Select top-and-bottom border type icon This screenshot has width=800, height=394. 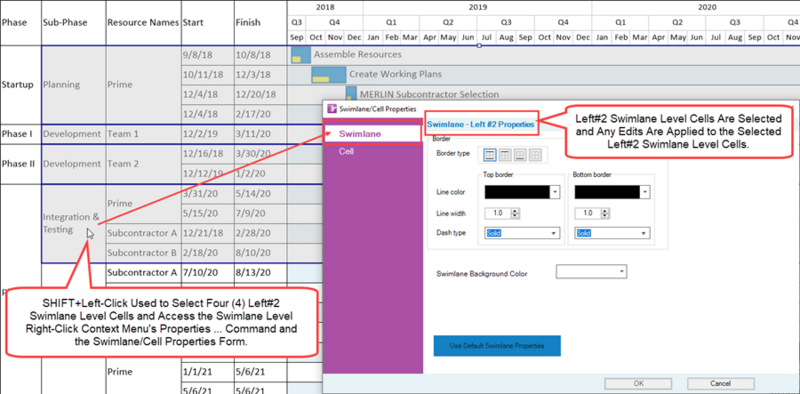point(489,155)
